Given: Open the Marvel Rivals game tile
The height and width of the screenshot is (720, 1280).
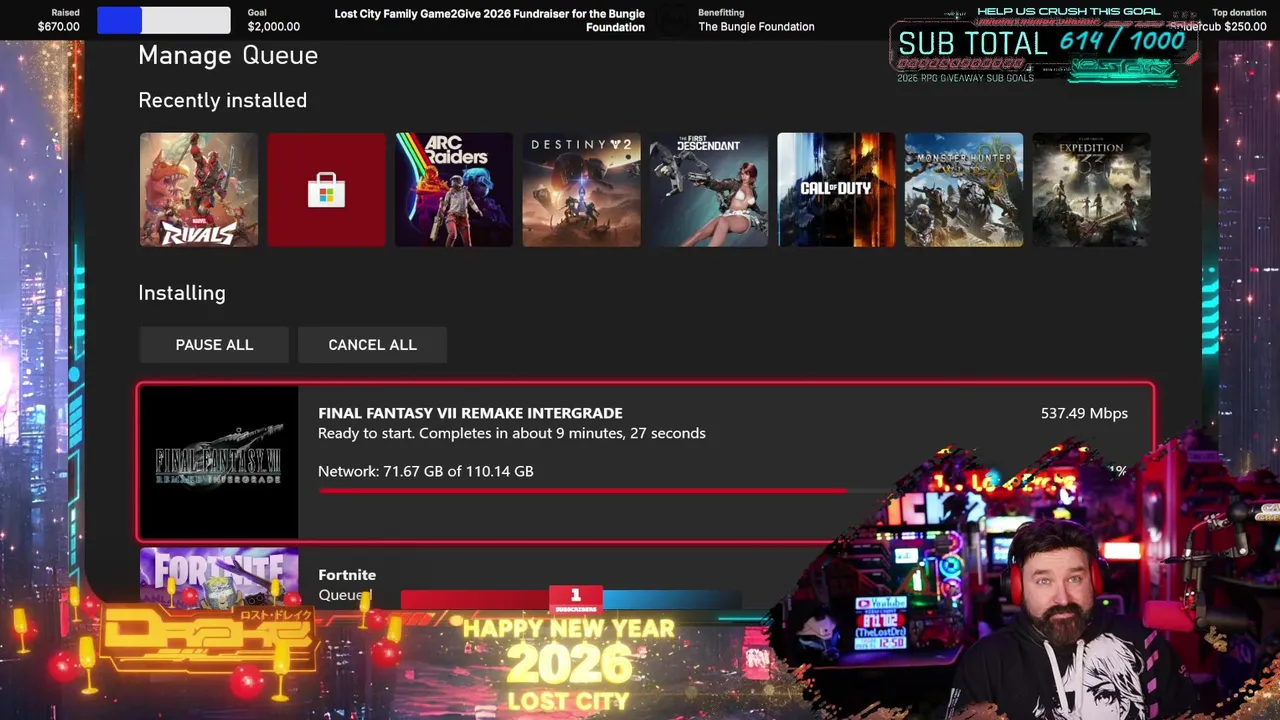Looking at the screenshot, I should point(198,189).
